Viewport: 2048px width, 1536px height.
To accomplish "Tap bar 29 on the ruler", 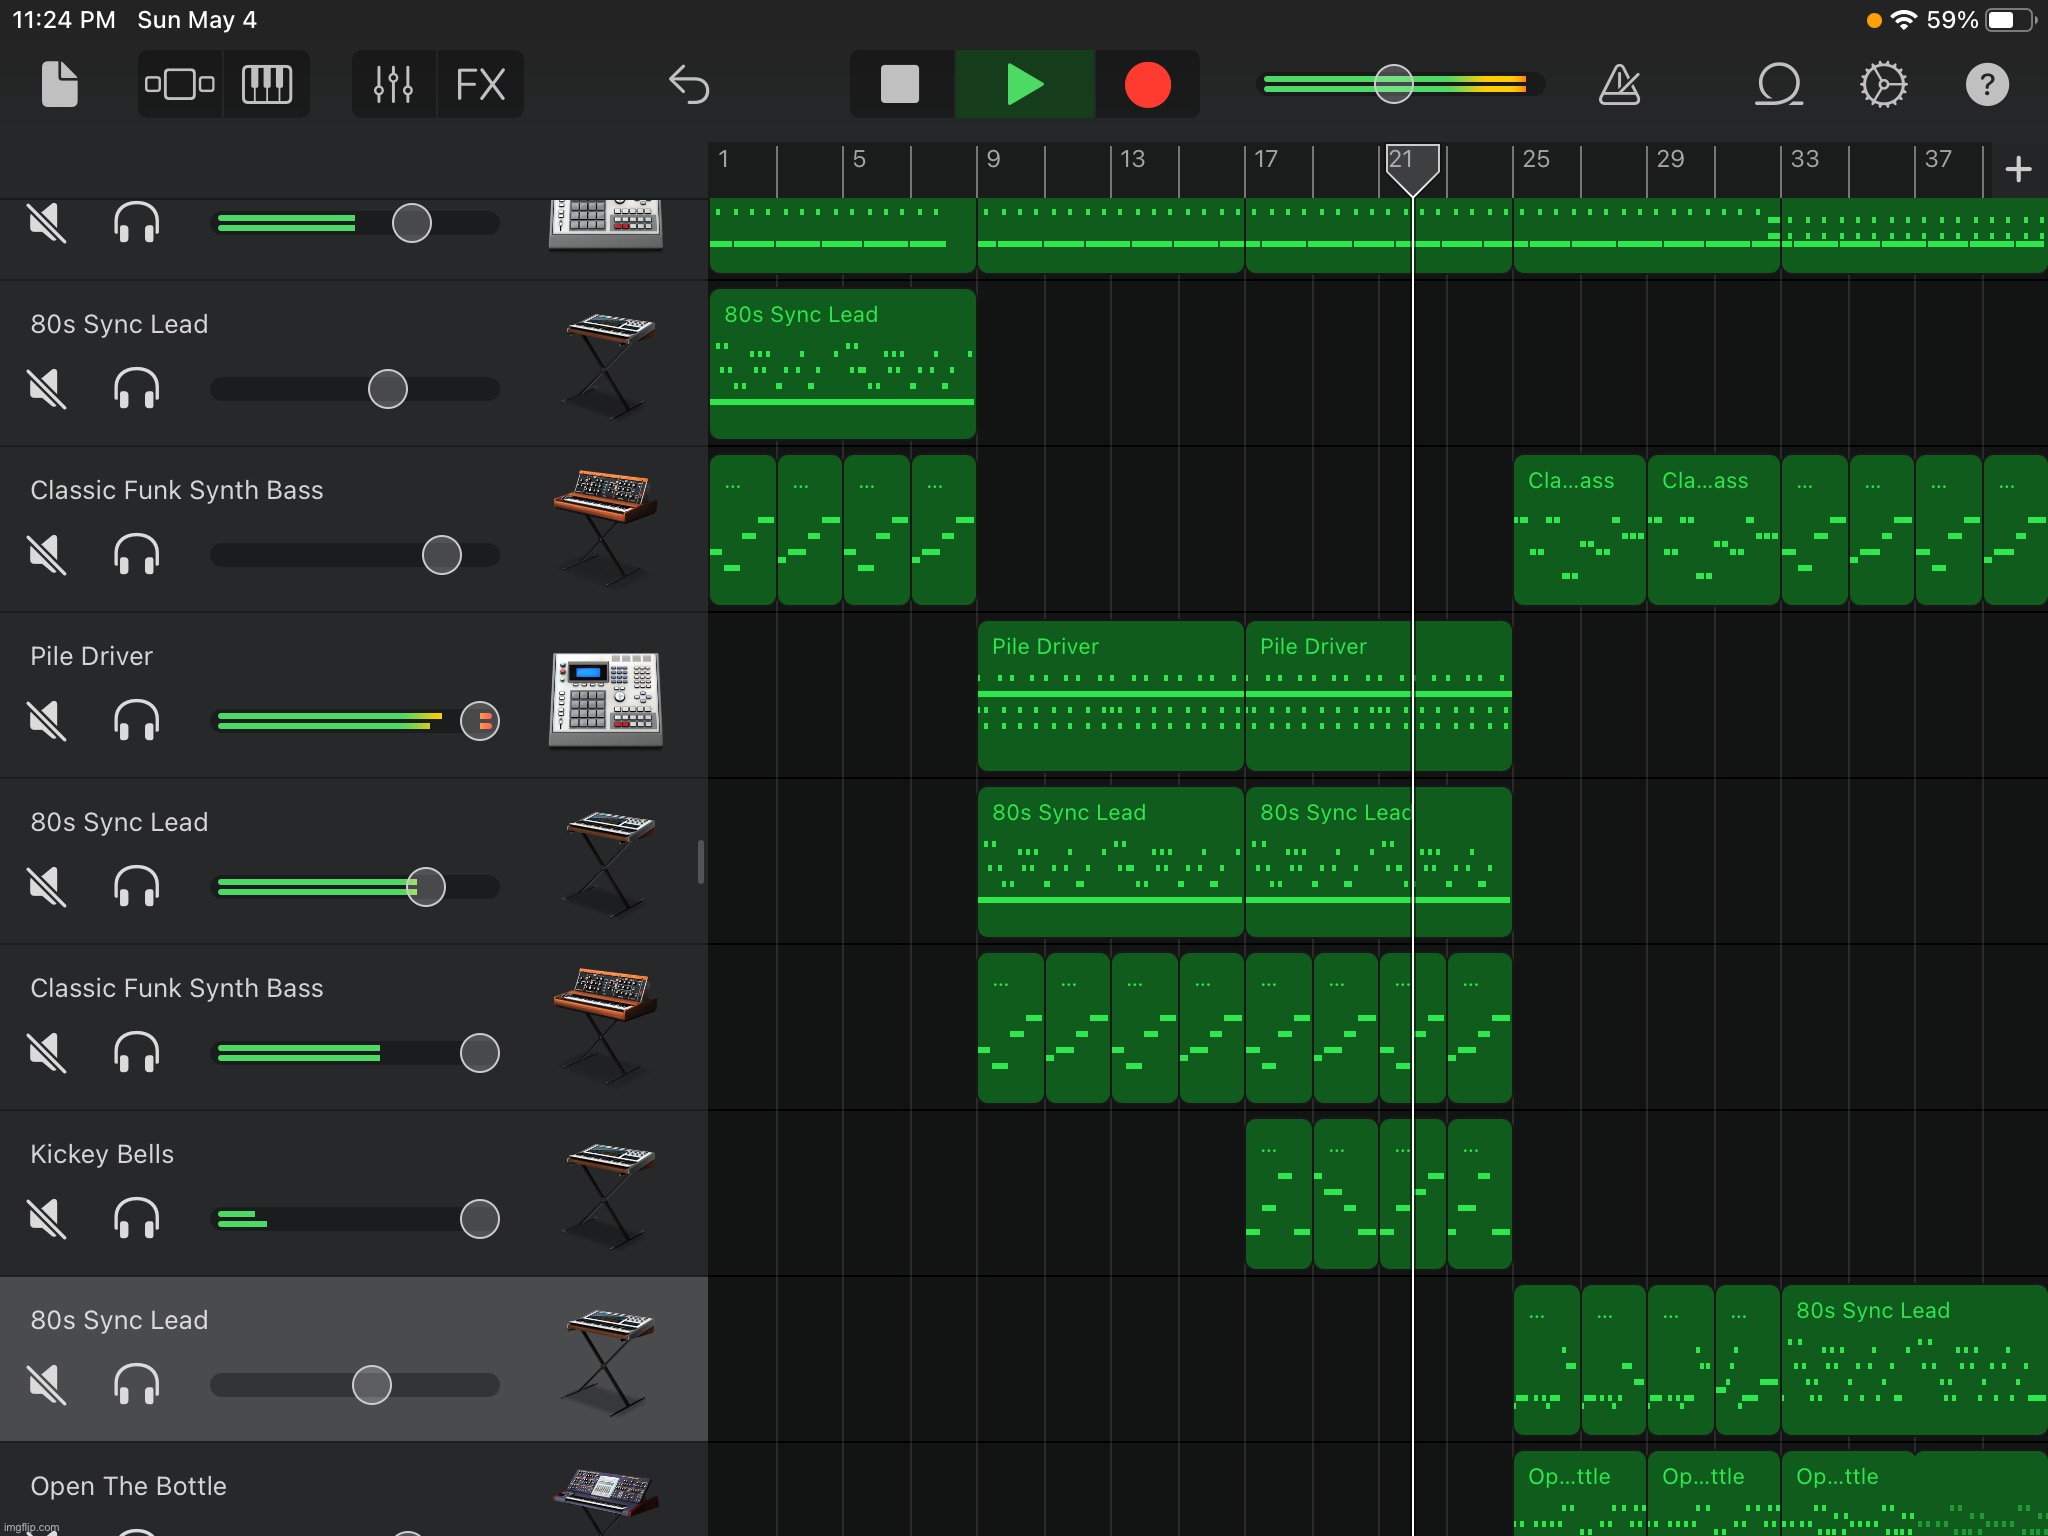I will tap(1670, 159).
